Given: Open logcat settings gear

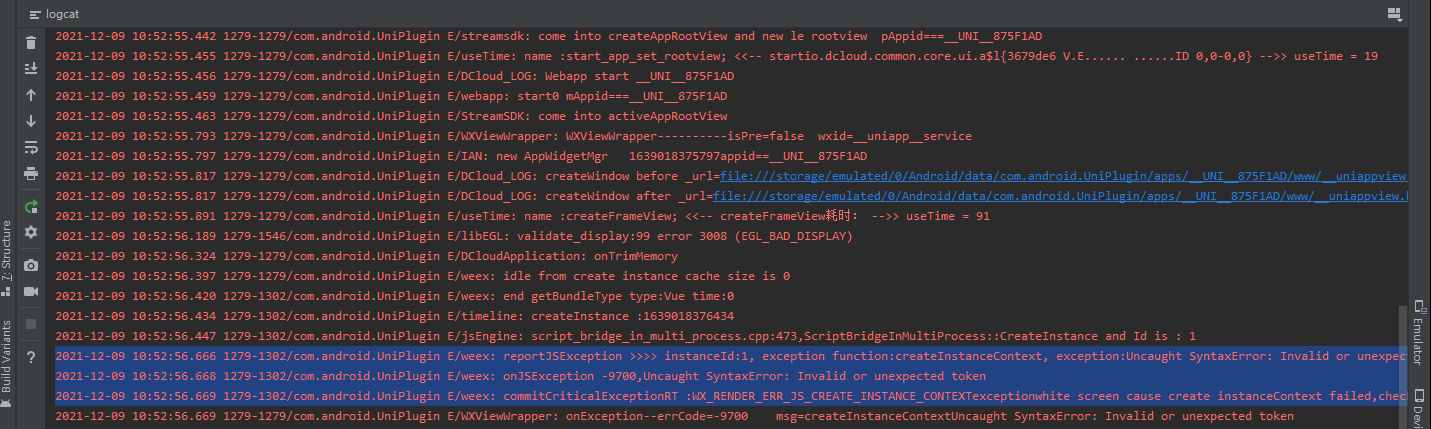Looking at the screenshot, I should [31, 232].
